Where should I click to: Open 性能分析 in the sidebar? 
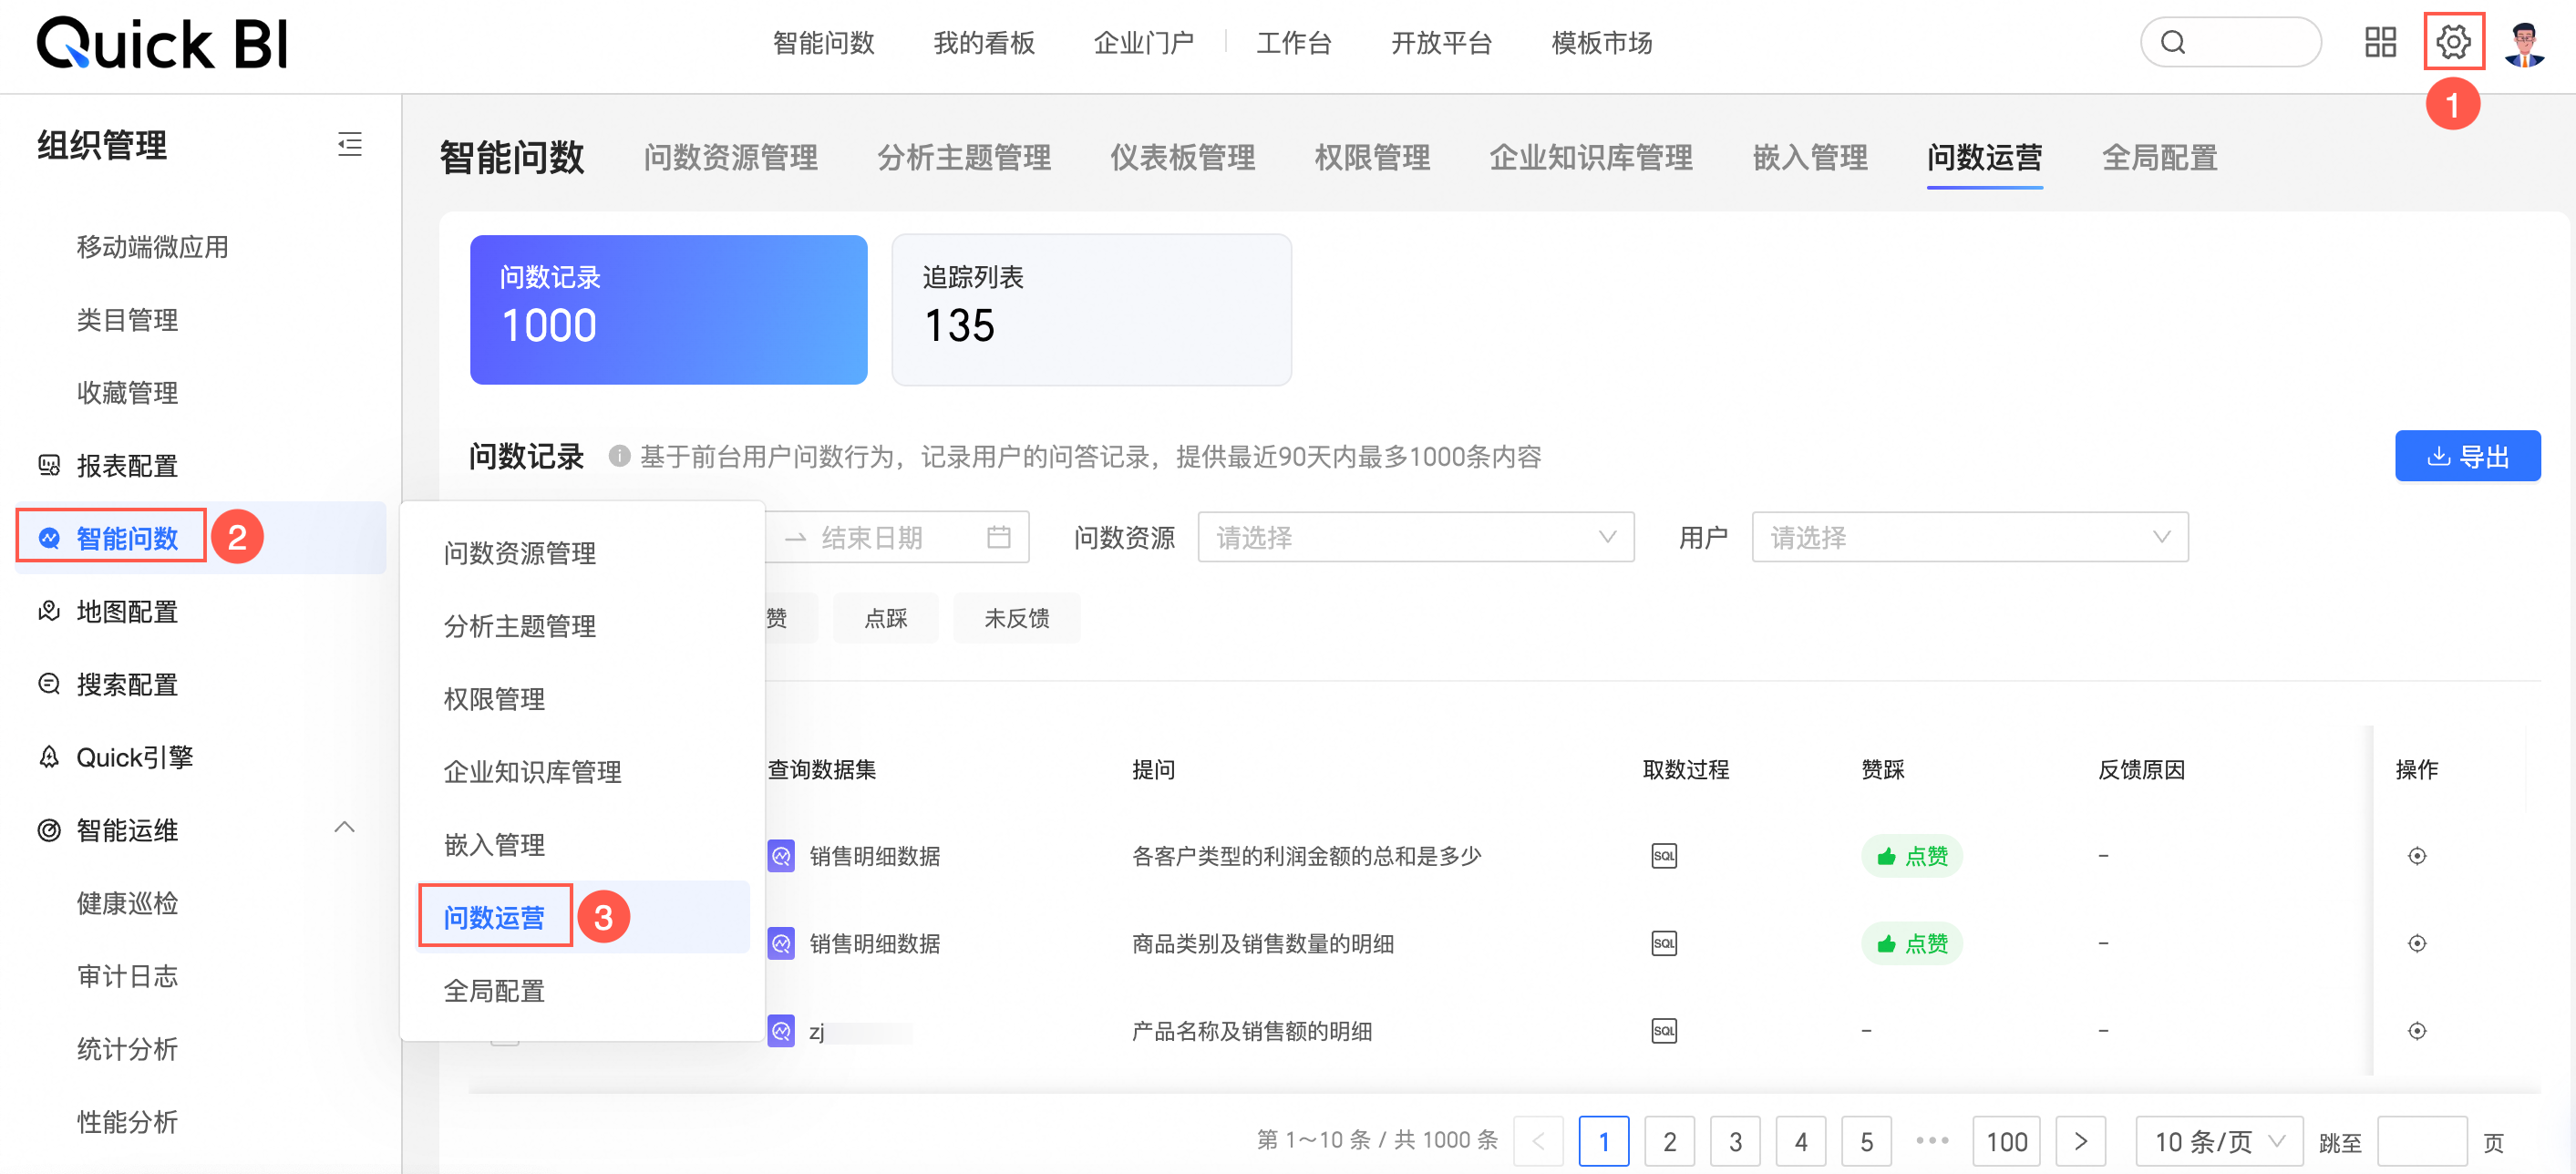point(127,1121)
